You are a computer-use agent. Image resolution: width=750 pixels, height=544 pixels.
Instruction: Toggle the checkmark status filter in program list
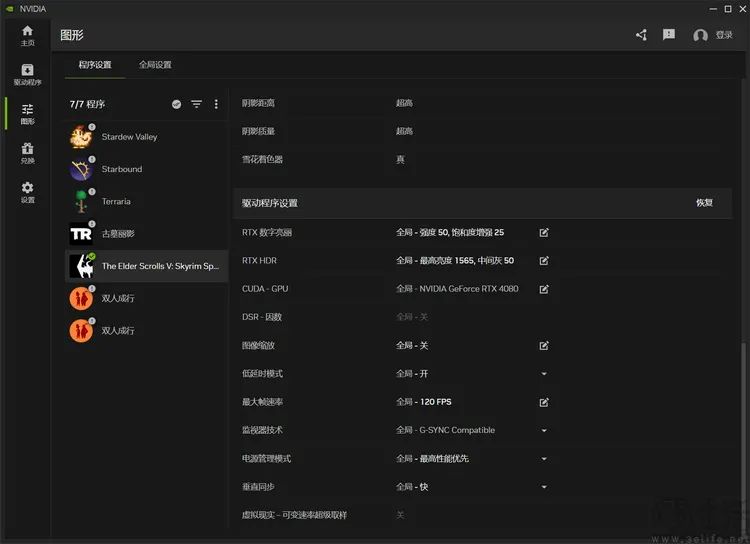177,104
